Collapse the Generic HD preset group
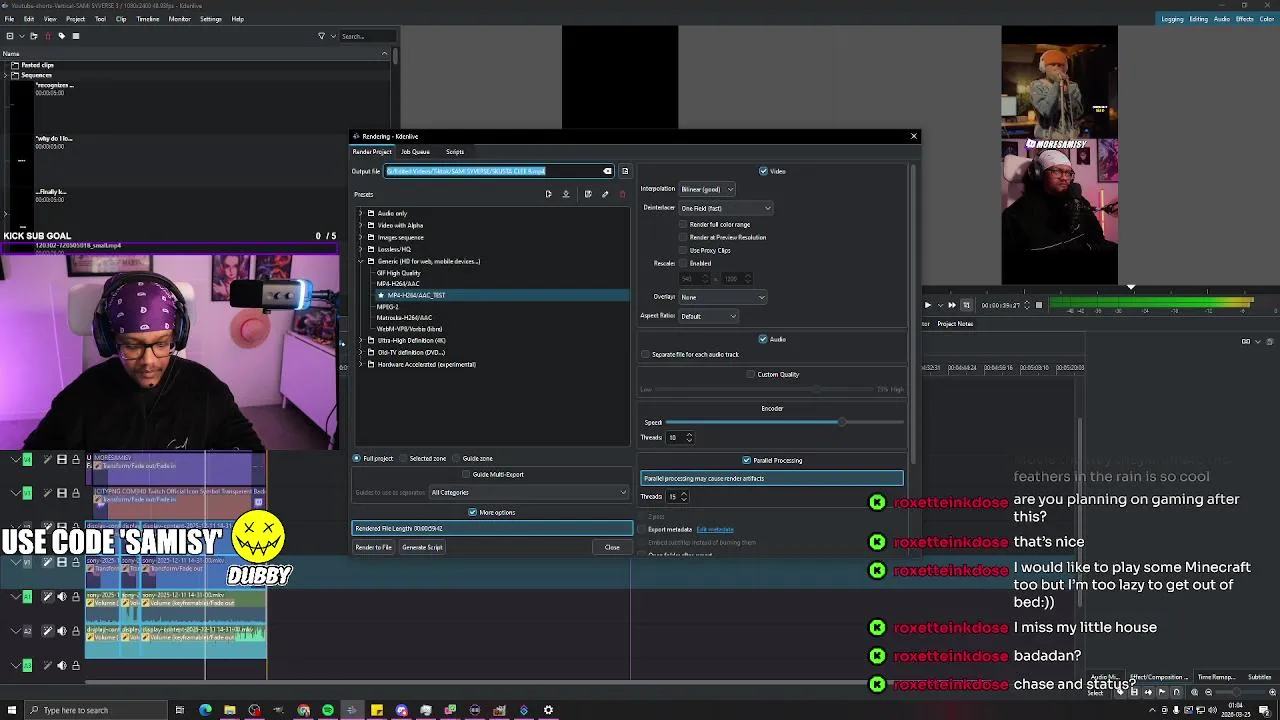 360,261
